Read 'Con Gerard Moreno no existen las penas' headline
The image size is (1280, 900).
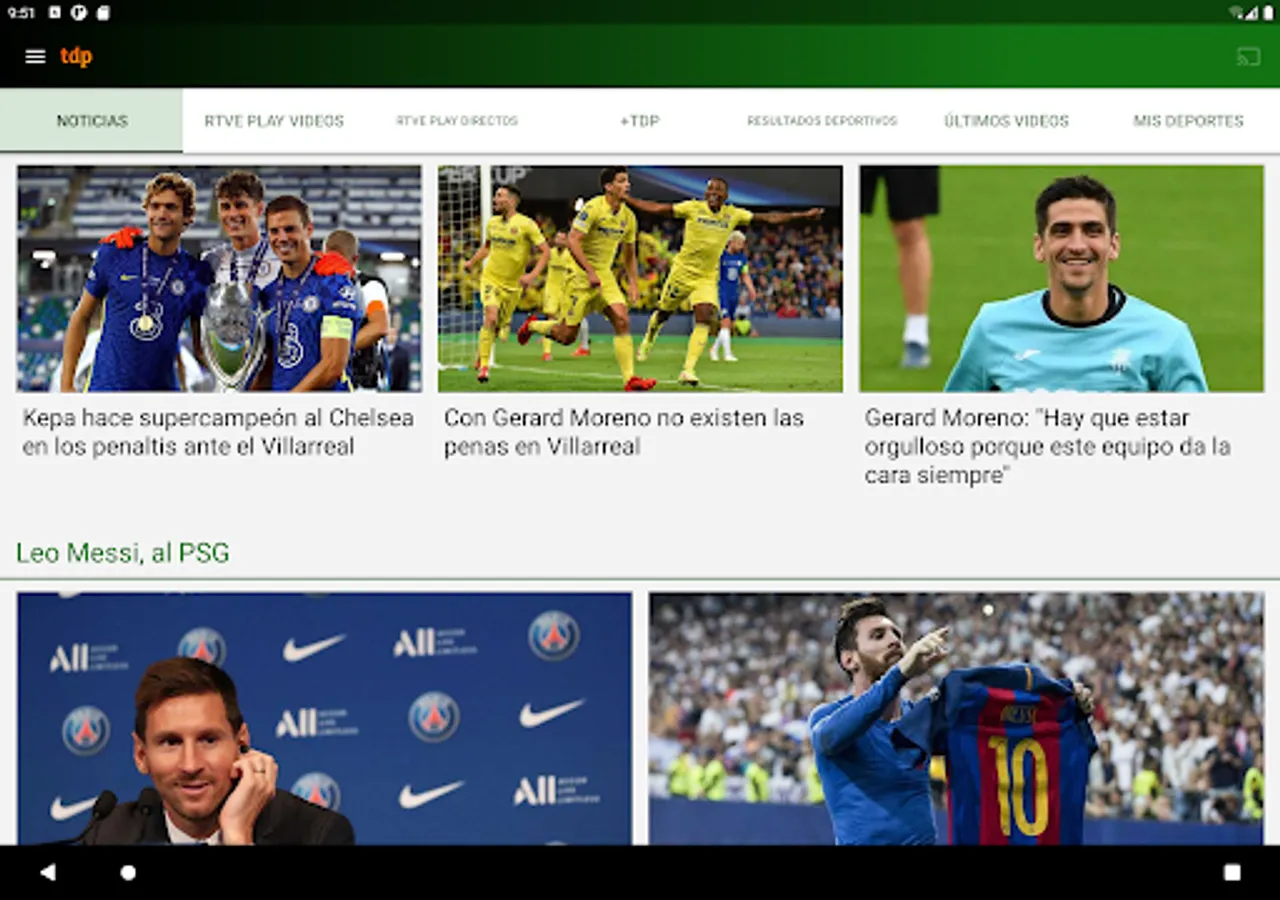[x=624, y=432]
